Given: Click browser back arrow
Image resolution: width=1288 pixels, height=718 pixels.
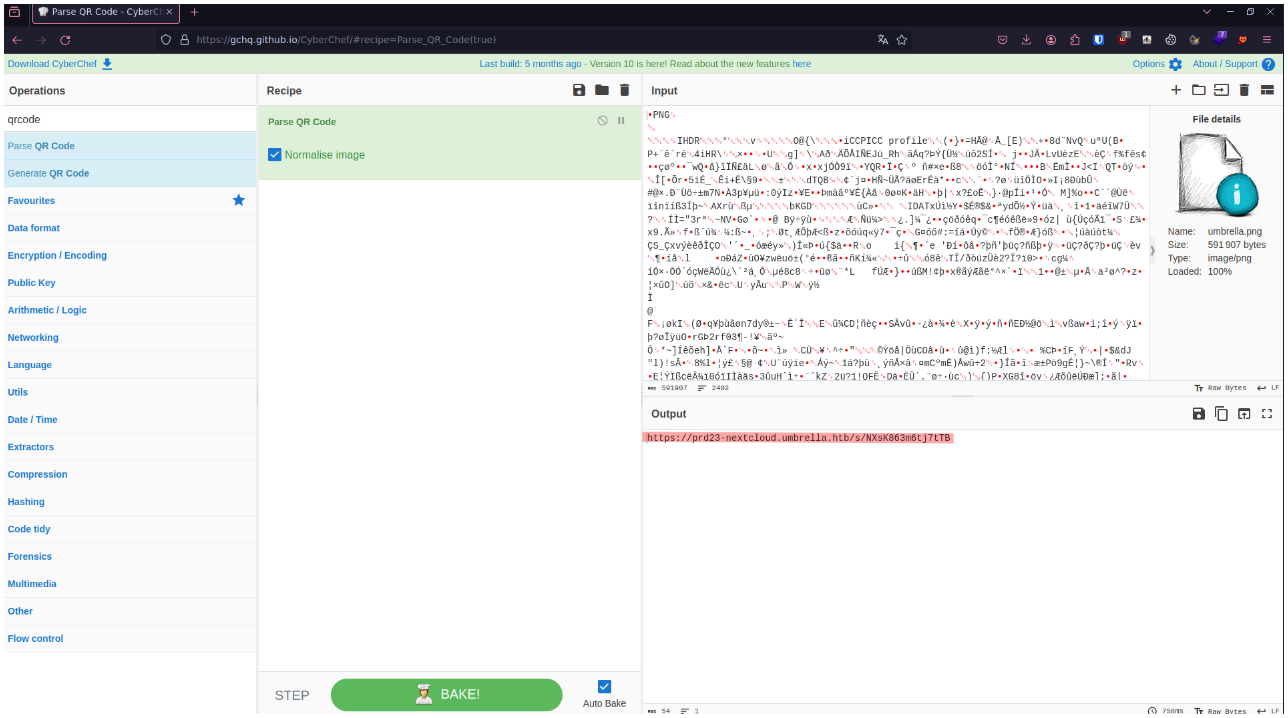Looking at the screenshot, I should click(x=17, y=40).
